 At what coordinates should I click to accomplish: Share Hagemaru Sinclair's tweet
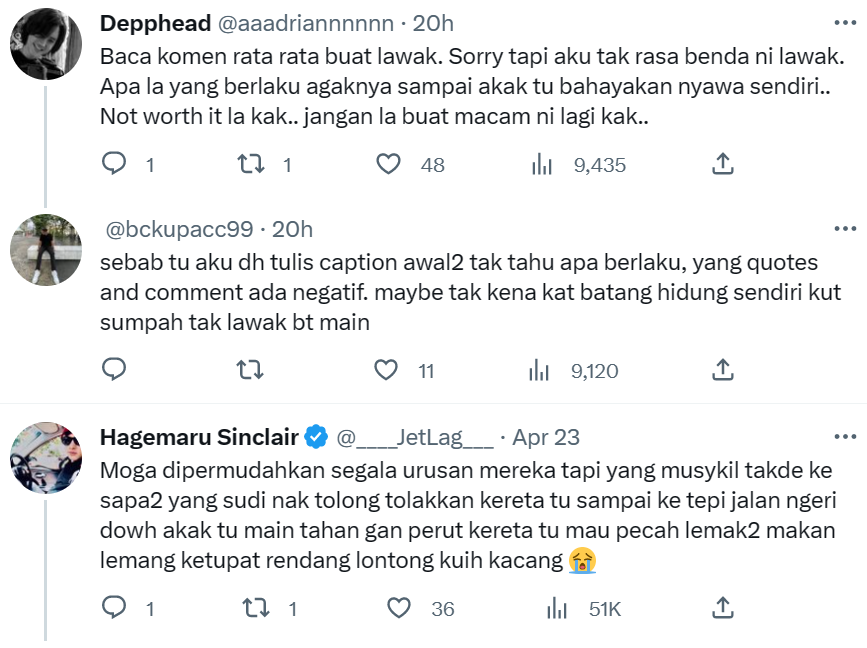pos(723,607)
